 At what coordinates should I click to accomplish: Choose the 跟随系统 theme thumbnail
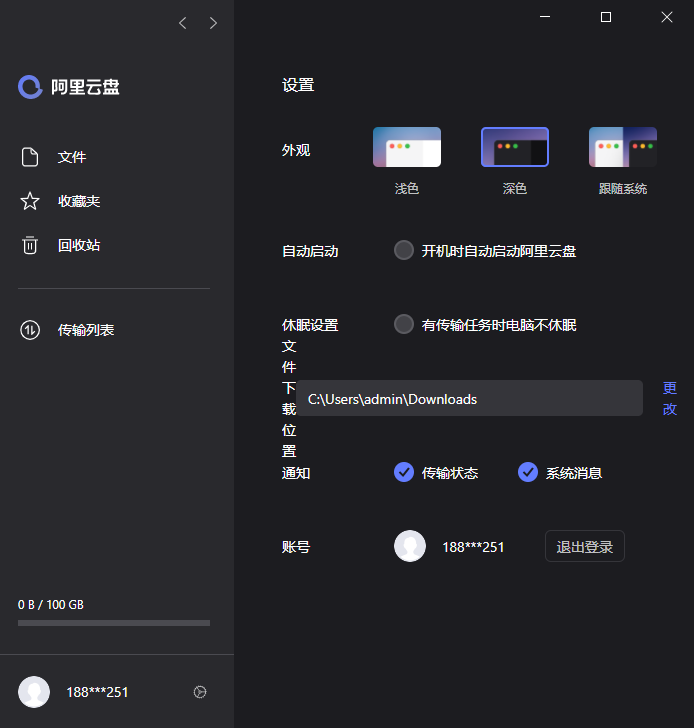tap(623, 147)
